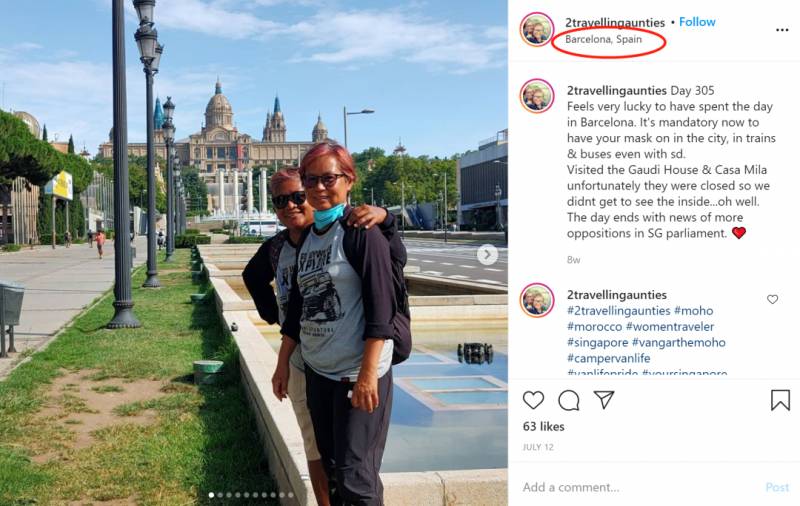800x506 pixels.
Task: Like the post with the heart icon
Action: pos(533,400)
